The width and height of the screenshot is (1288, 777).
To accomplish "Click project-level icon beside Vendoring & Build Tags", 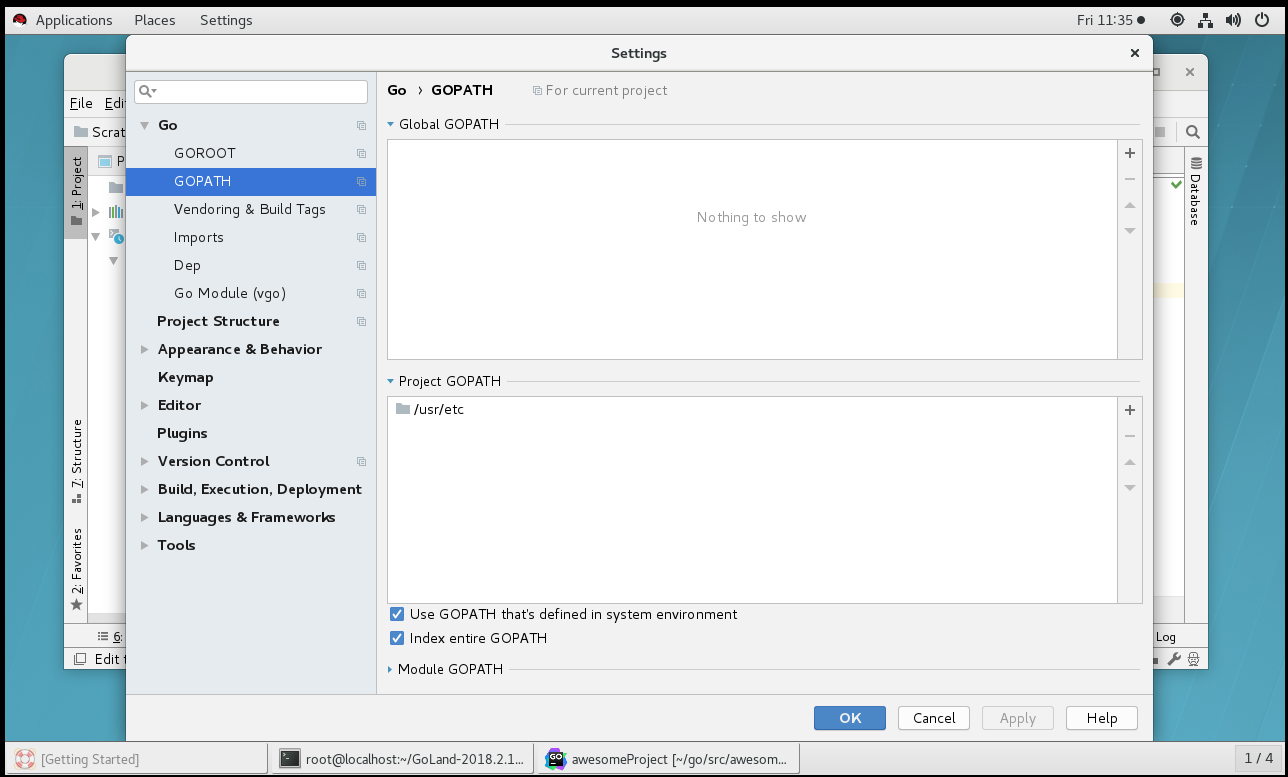I will point(361,209).
